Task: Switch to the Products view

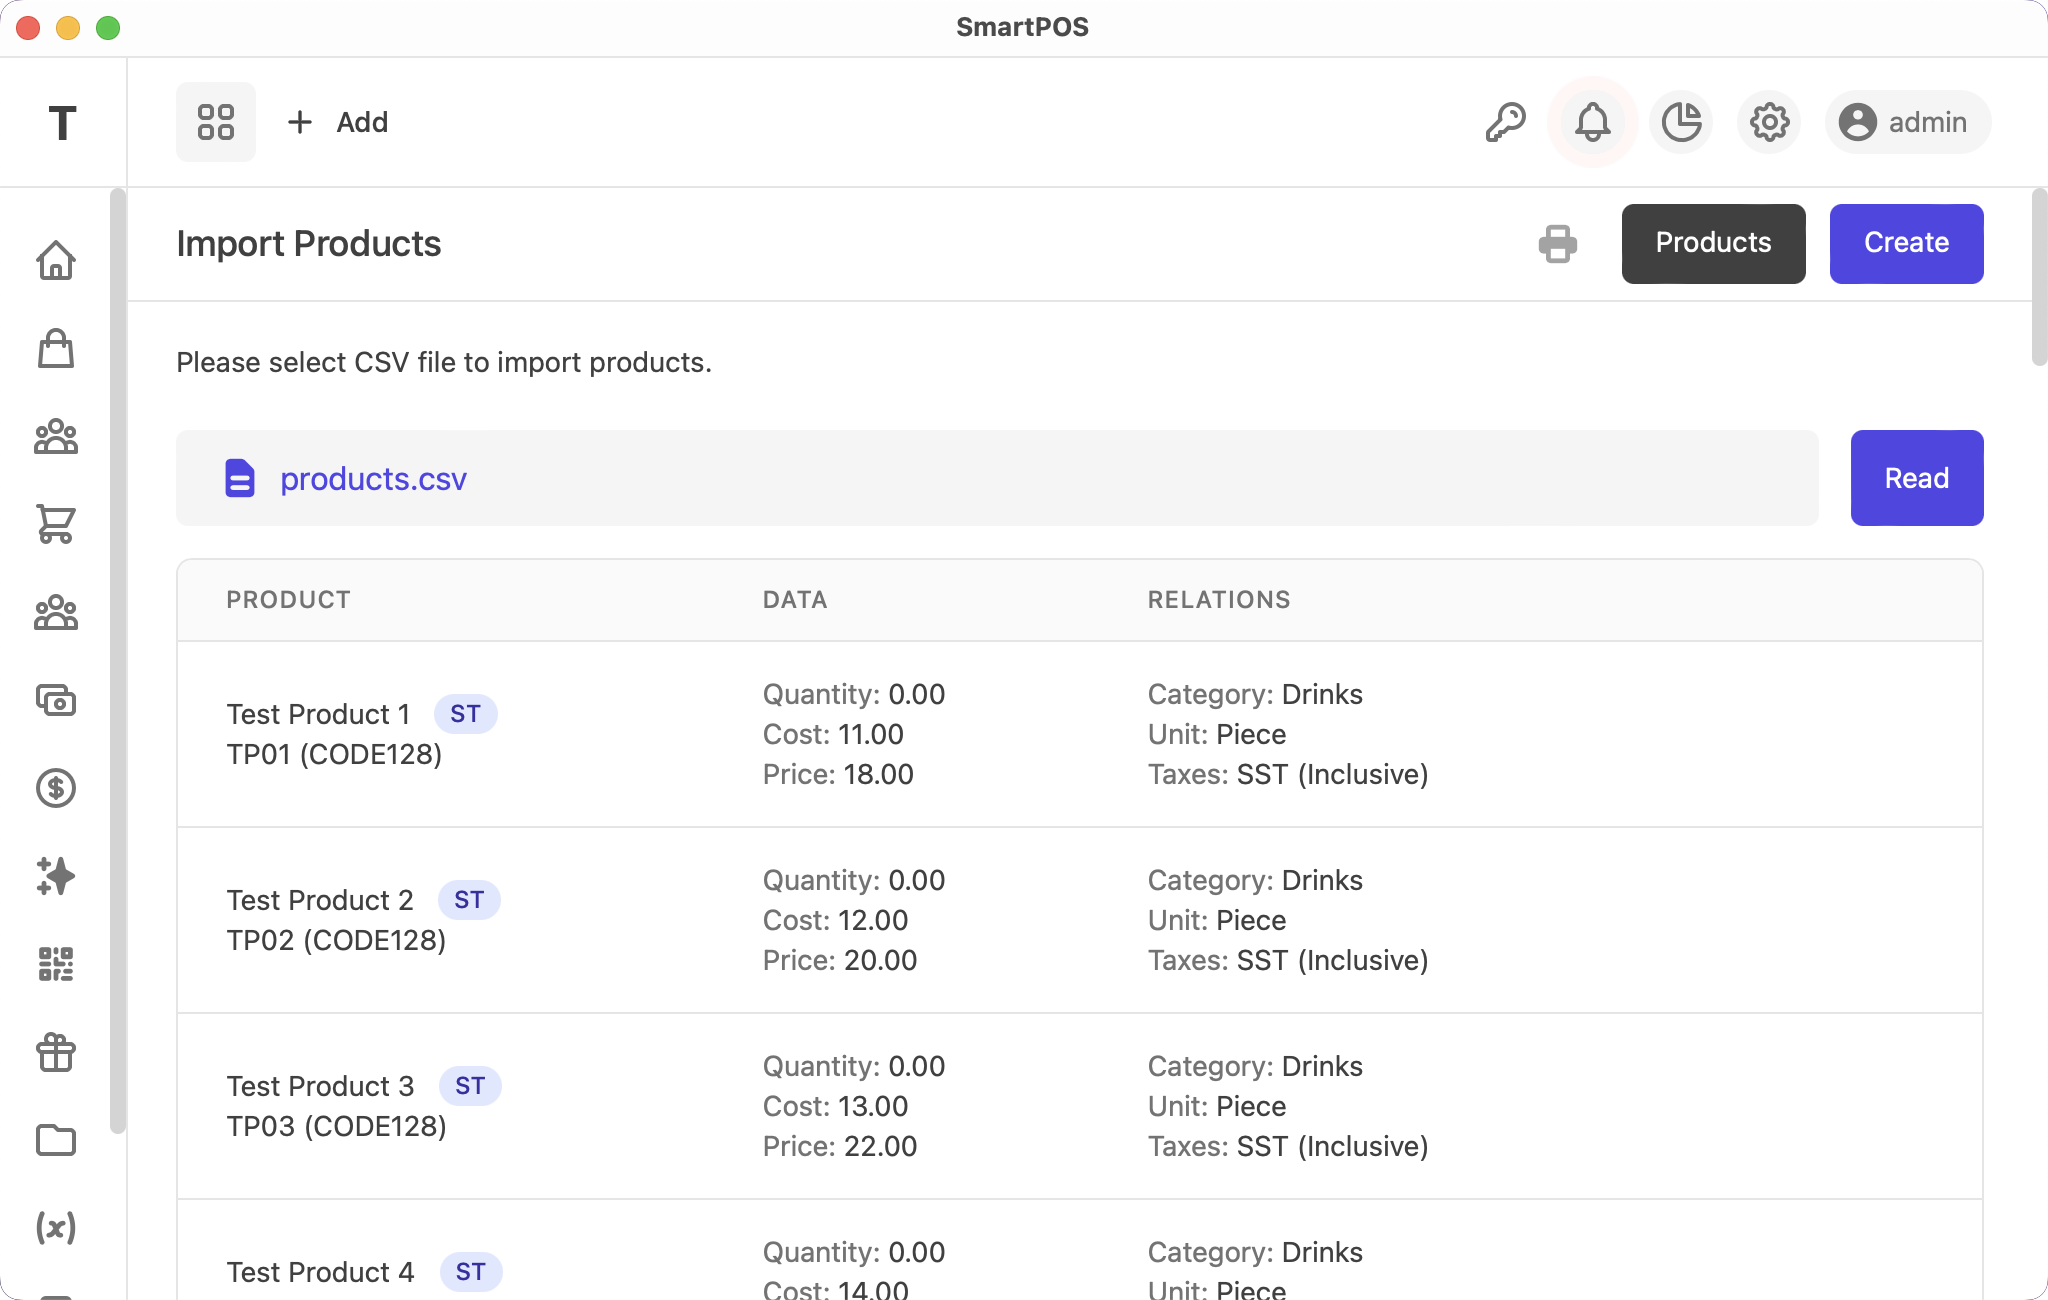Action: tap(1712, 243)
